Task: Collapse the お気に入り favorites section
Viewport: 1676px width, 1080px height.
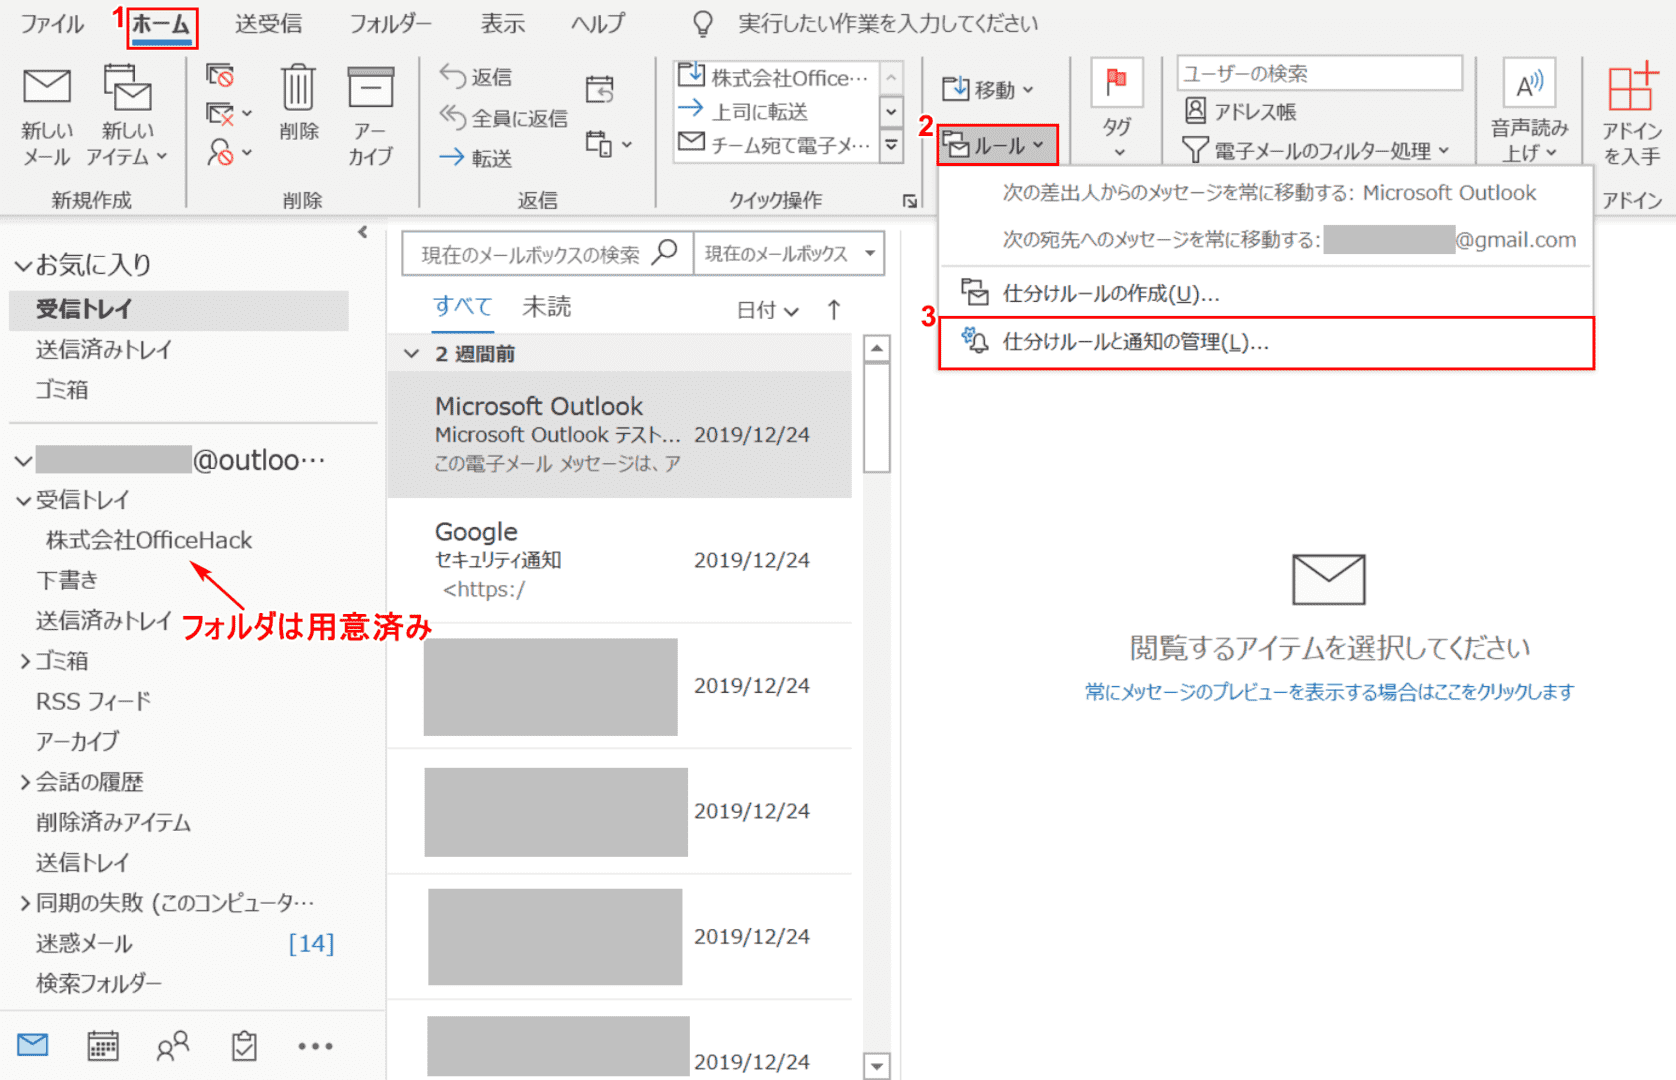Action: [22, 265]
